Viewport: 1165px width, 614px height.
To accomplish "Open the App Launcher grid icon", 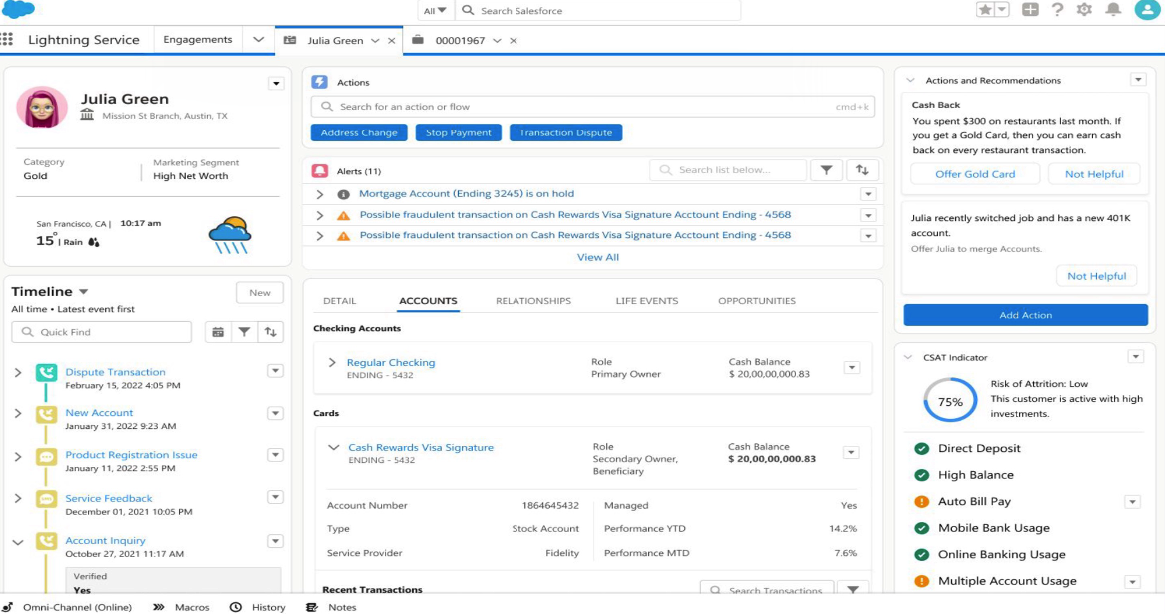I will (x=8, y=40).
